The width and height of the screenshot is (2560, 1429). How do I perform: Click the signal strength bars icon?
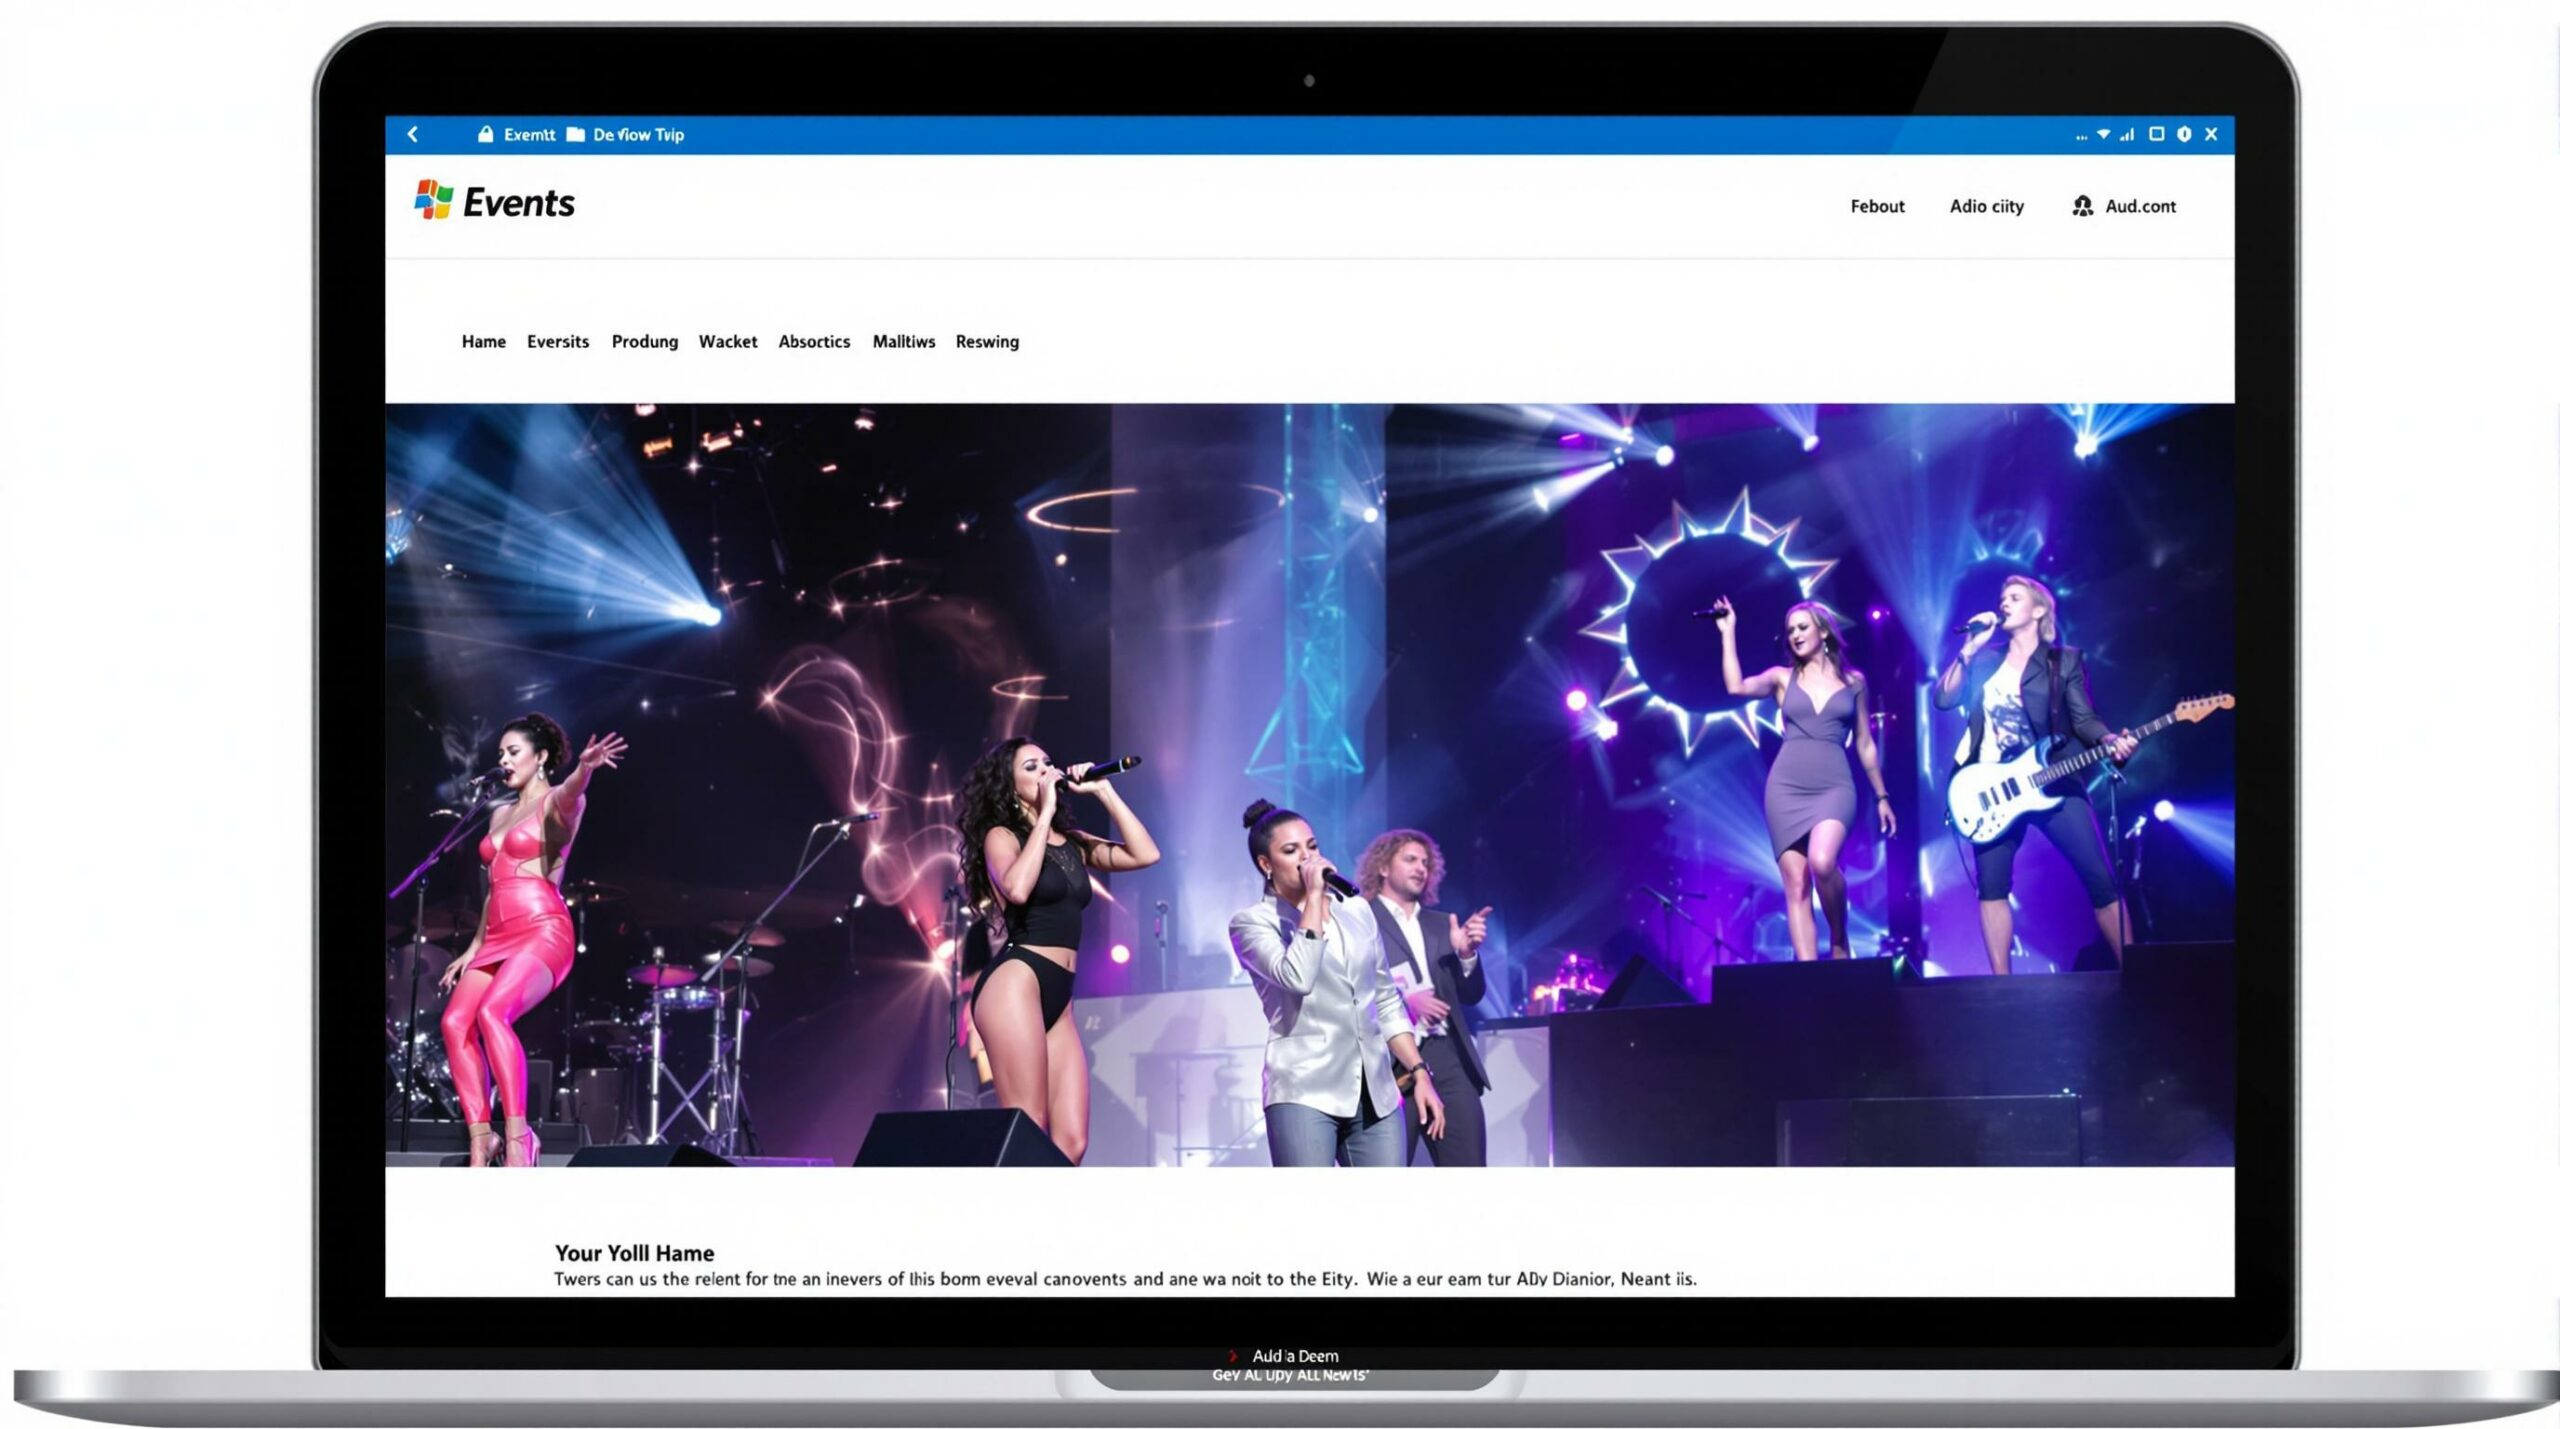pos(2127,134)
